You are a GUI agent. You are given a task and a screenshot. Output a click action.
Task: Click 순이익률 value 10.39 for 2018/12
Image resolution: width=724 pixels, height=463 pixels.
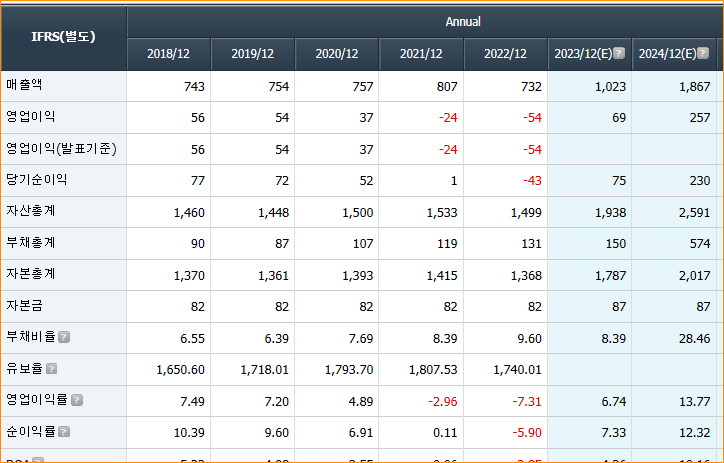point(189,433)
